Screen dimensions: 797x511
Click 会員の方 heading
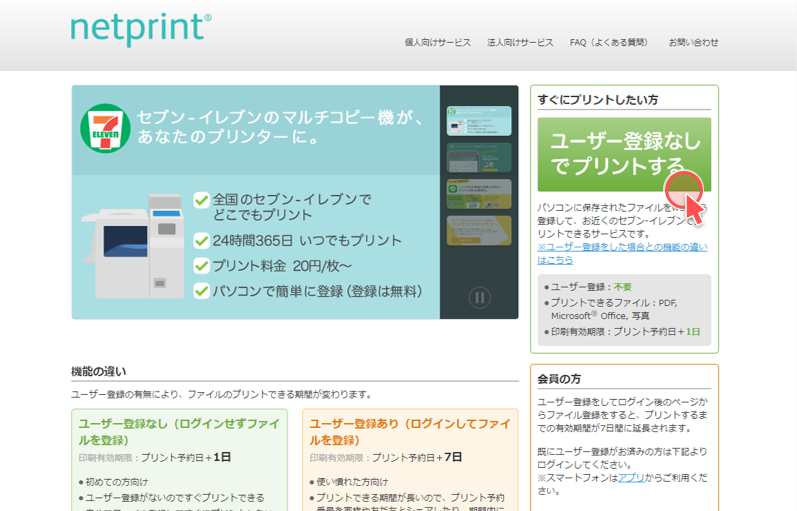click(x=559, y=379)
